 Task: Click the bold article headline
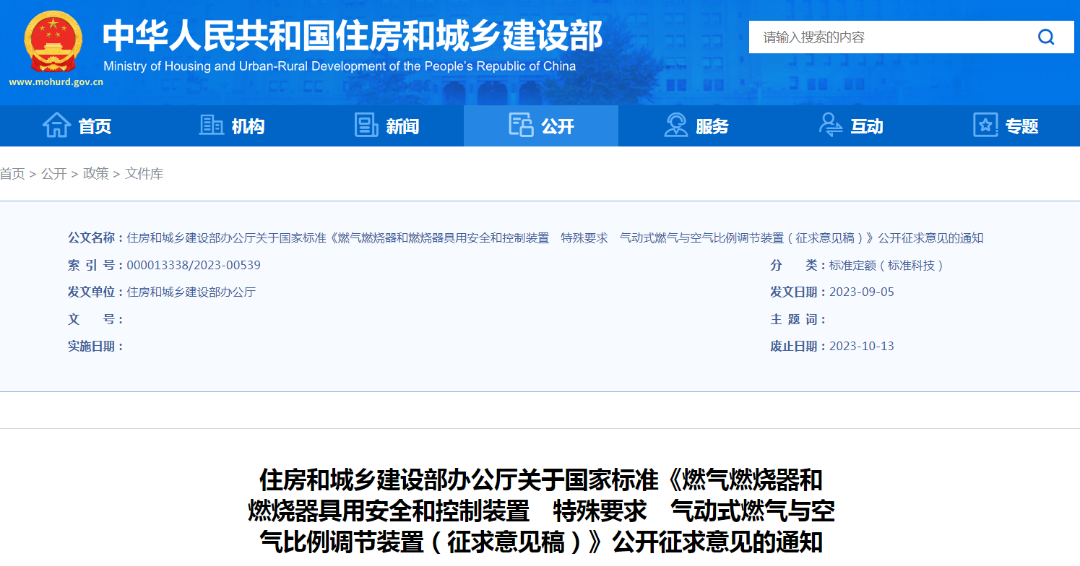541,511
